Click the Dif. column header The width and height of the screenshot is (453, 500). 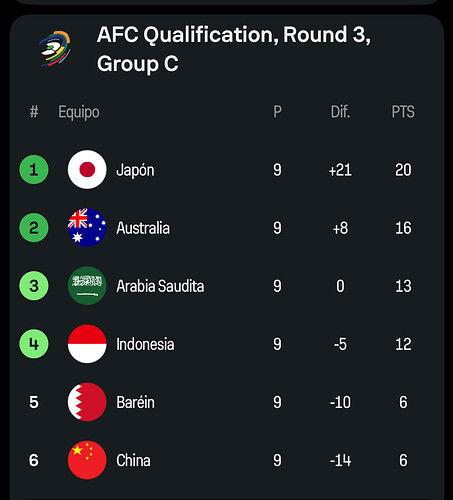click(x=340, y=112)
